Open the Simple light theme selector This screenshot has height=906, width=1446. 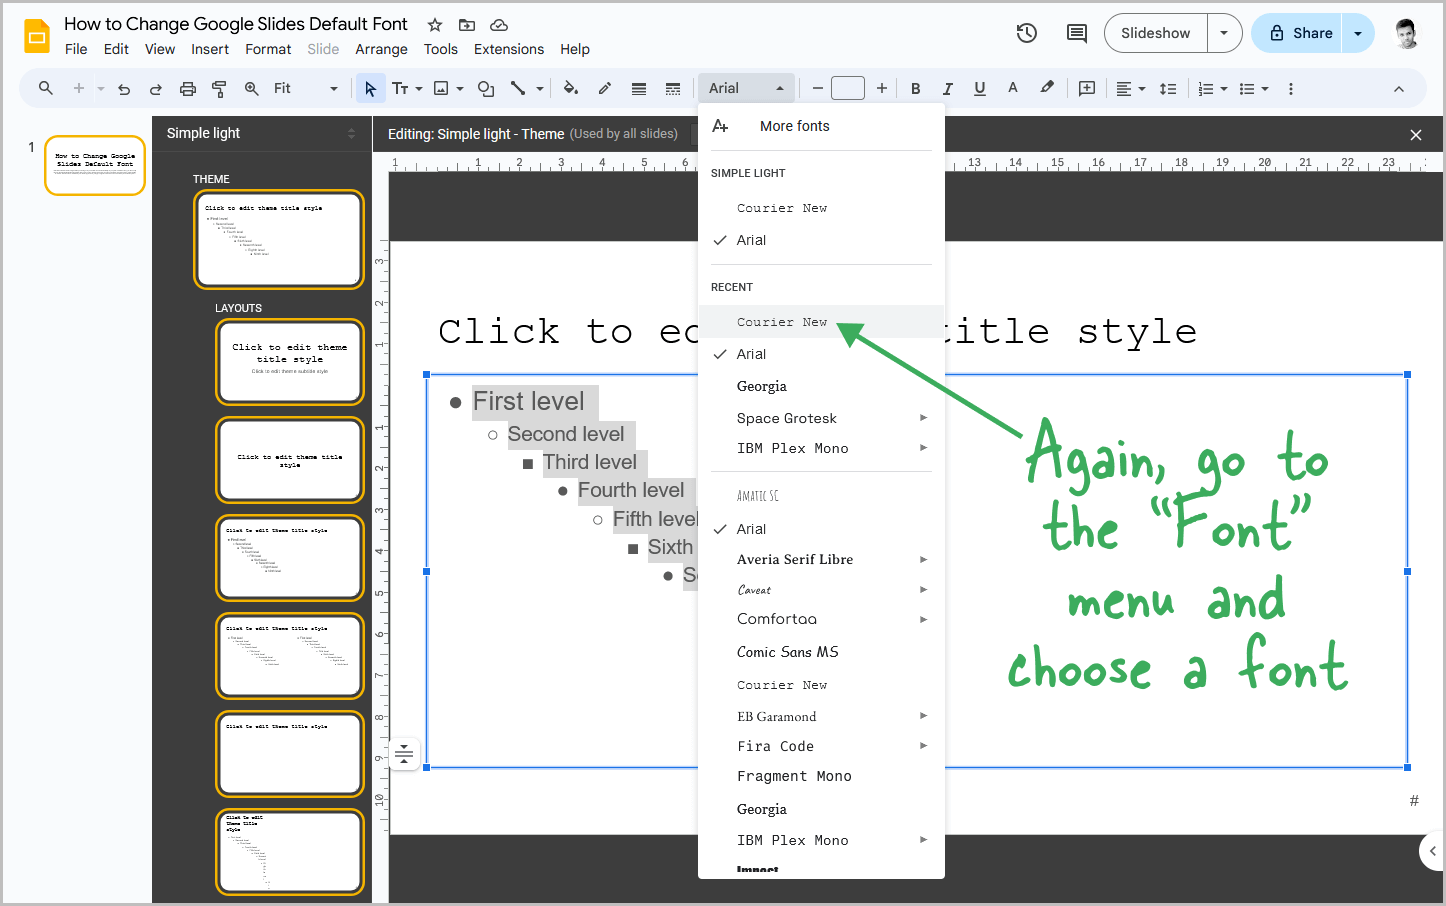262,133
